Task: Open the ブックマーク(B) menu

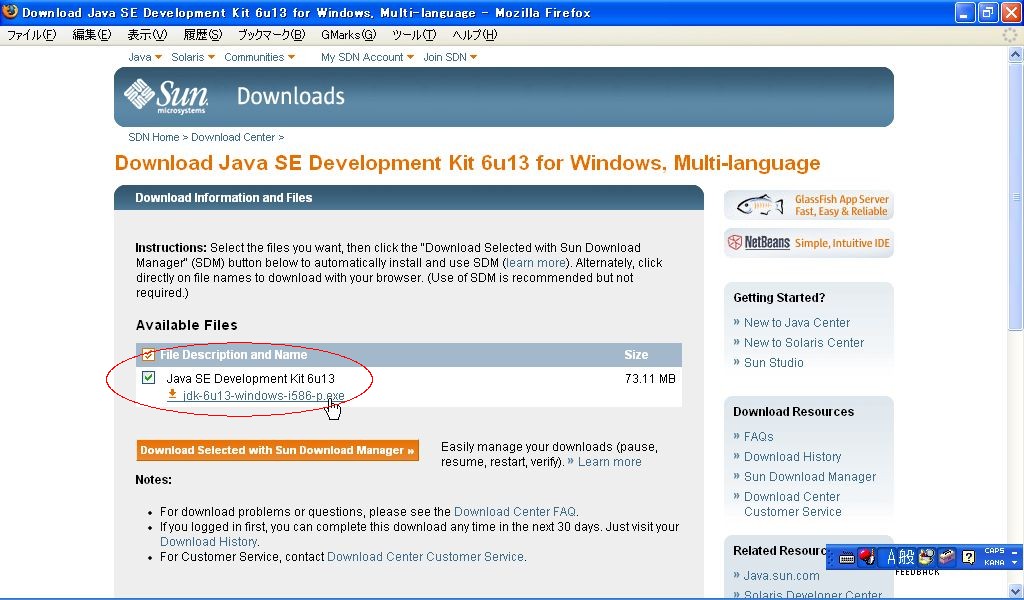Action: tap(271, 35)
